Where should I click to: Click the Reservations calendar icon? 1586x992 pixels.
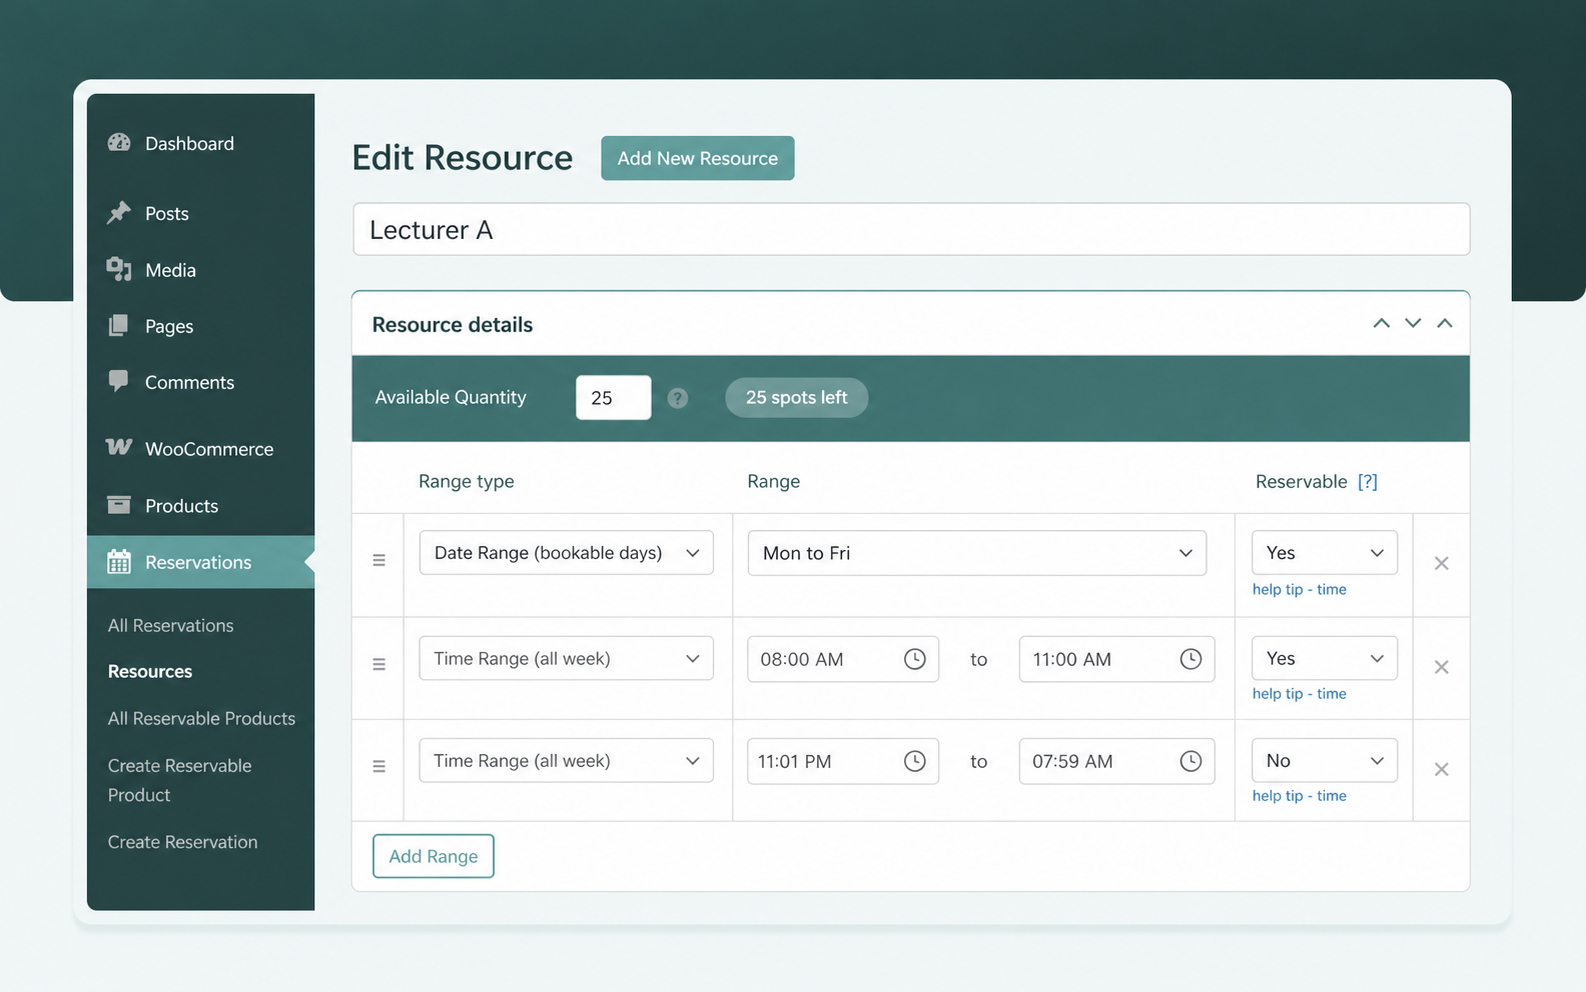click(119, 561)
